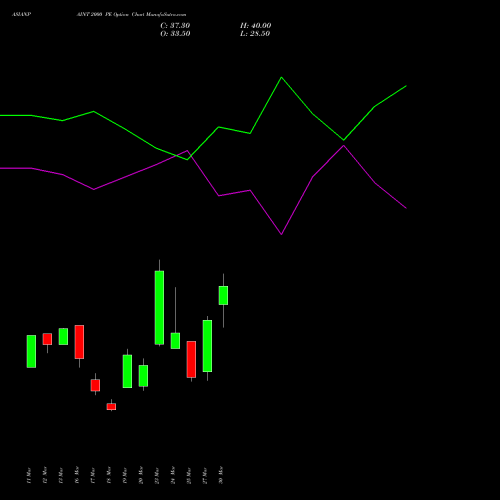Click the green candlestick for 20 Mar
The height and width of the screenshot is (500, 500).
pos(143,376)
